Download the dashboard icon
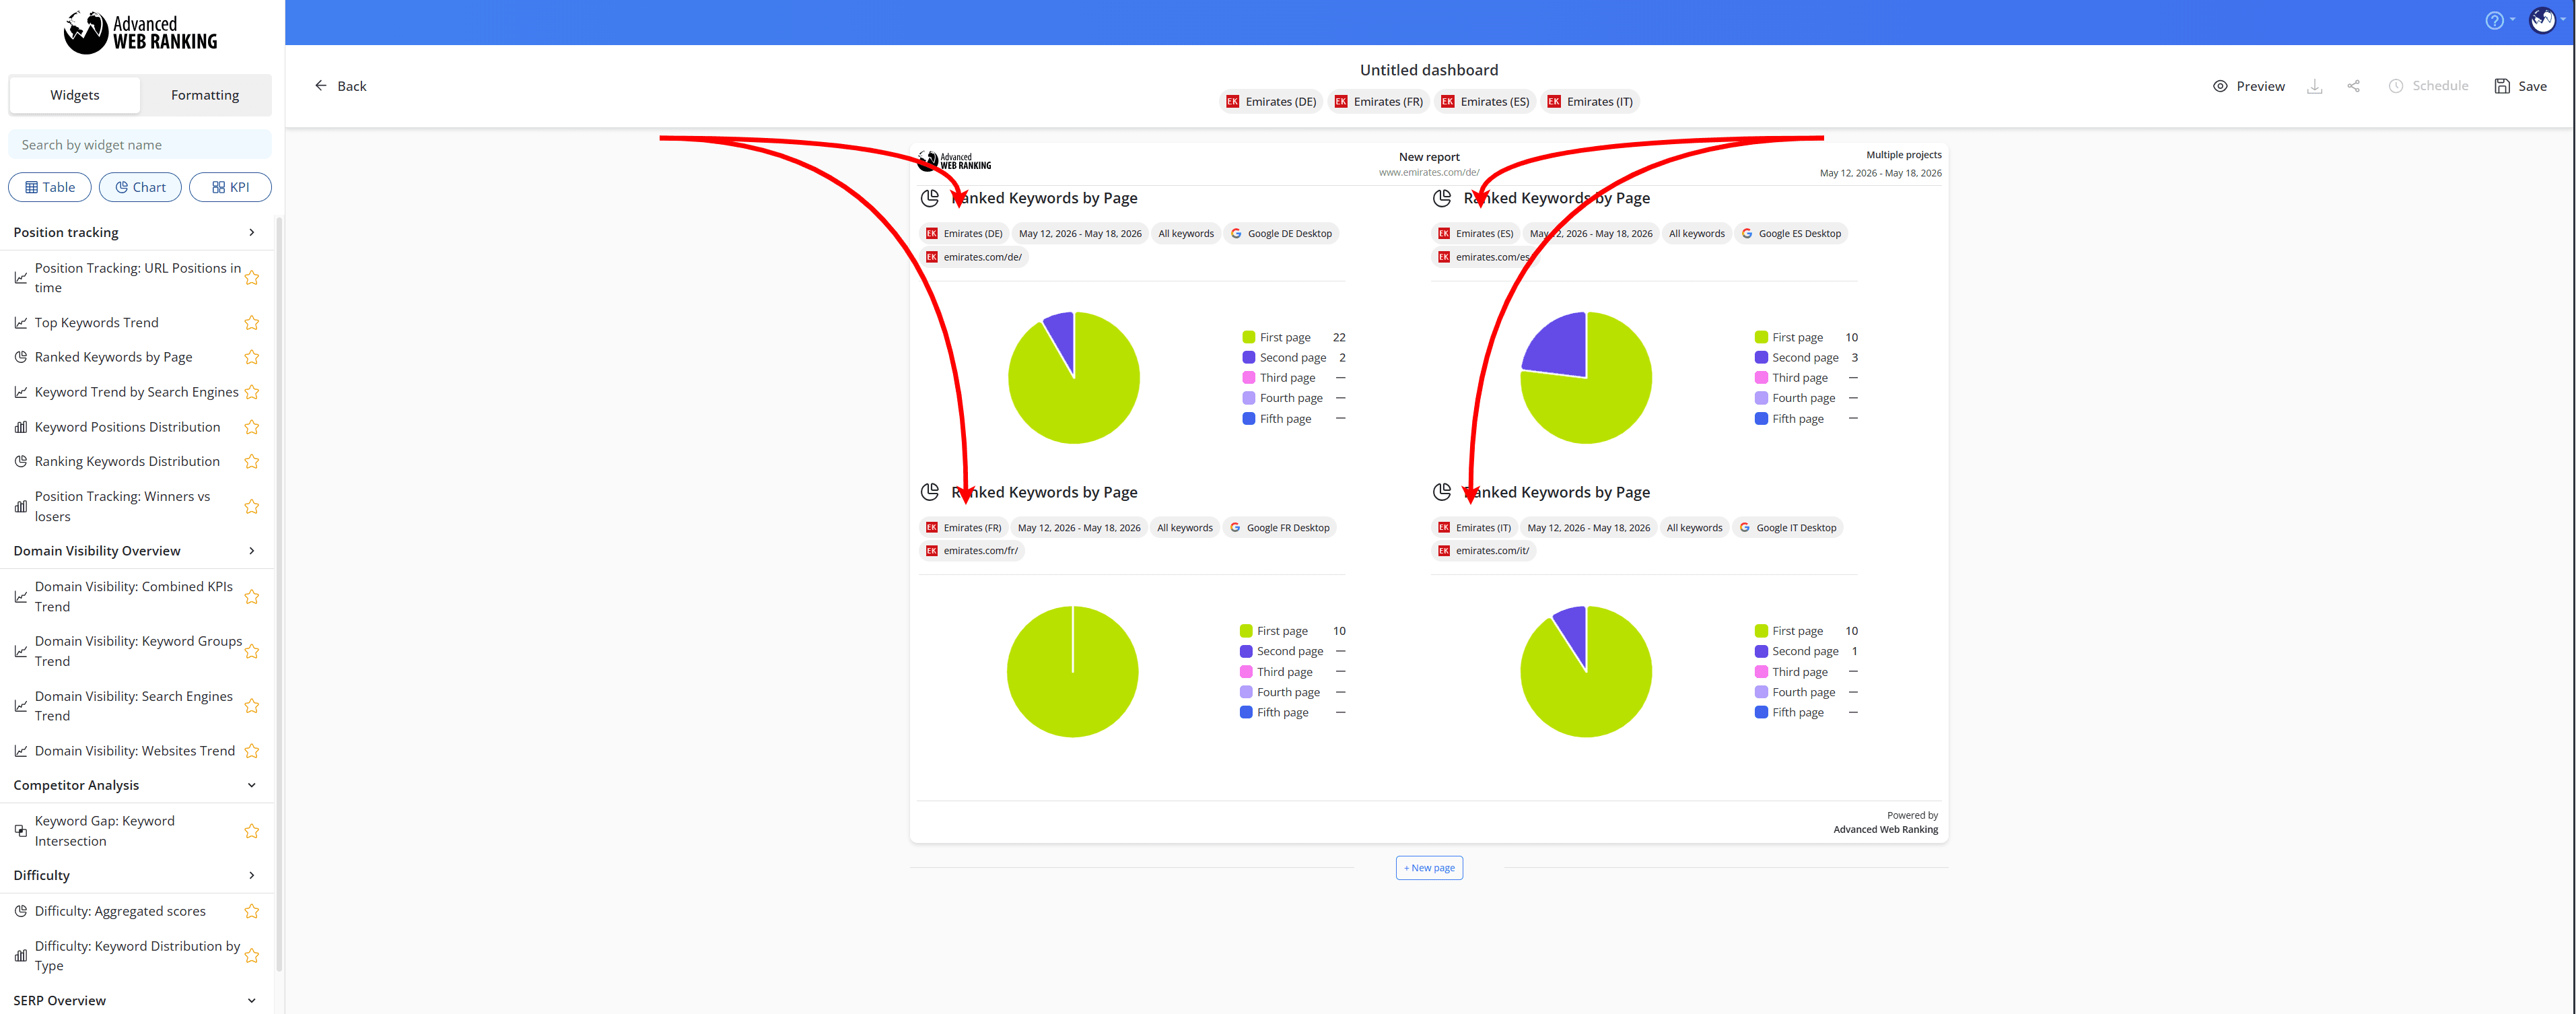This screenshot has width=2576, height=1014. 2314,86
